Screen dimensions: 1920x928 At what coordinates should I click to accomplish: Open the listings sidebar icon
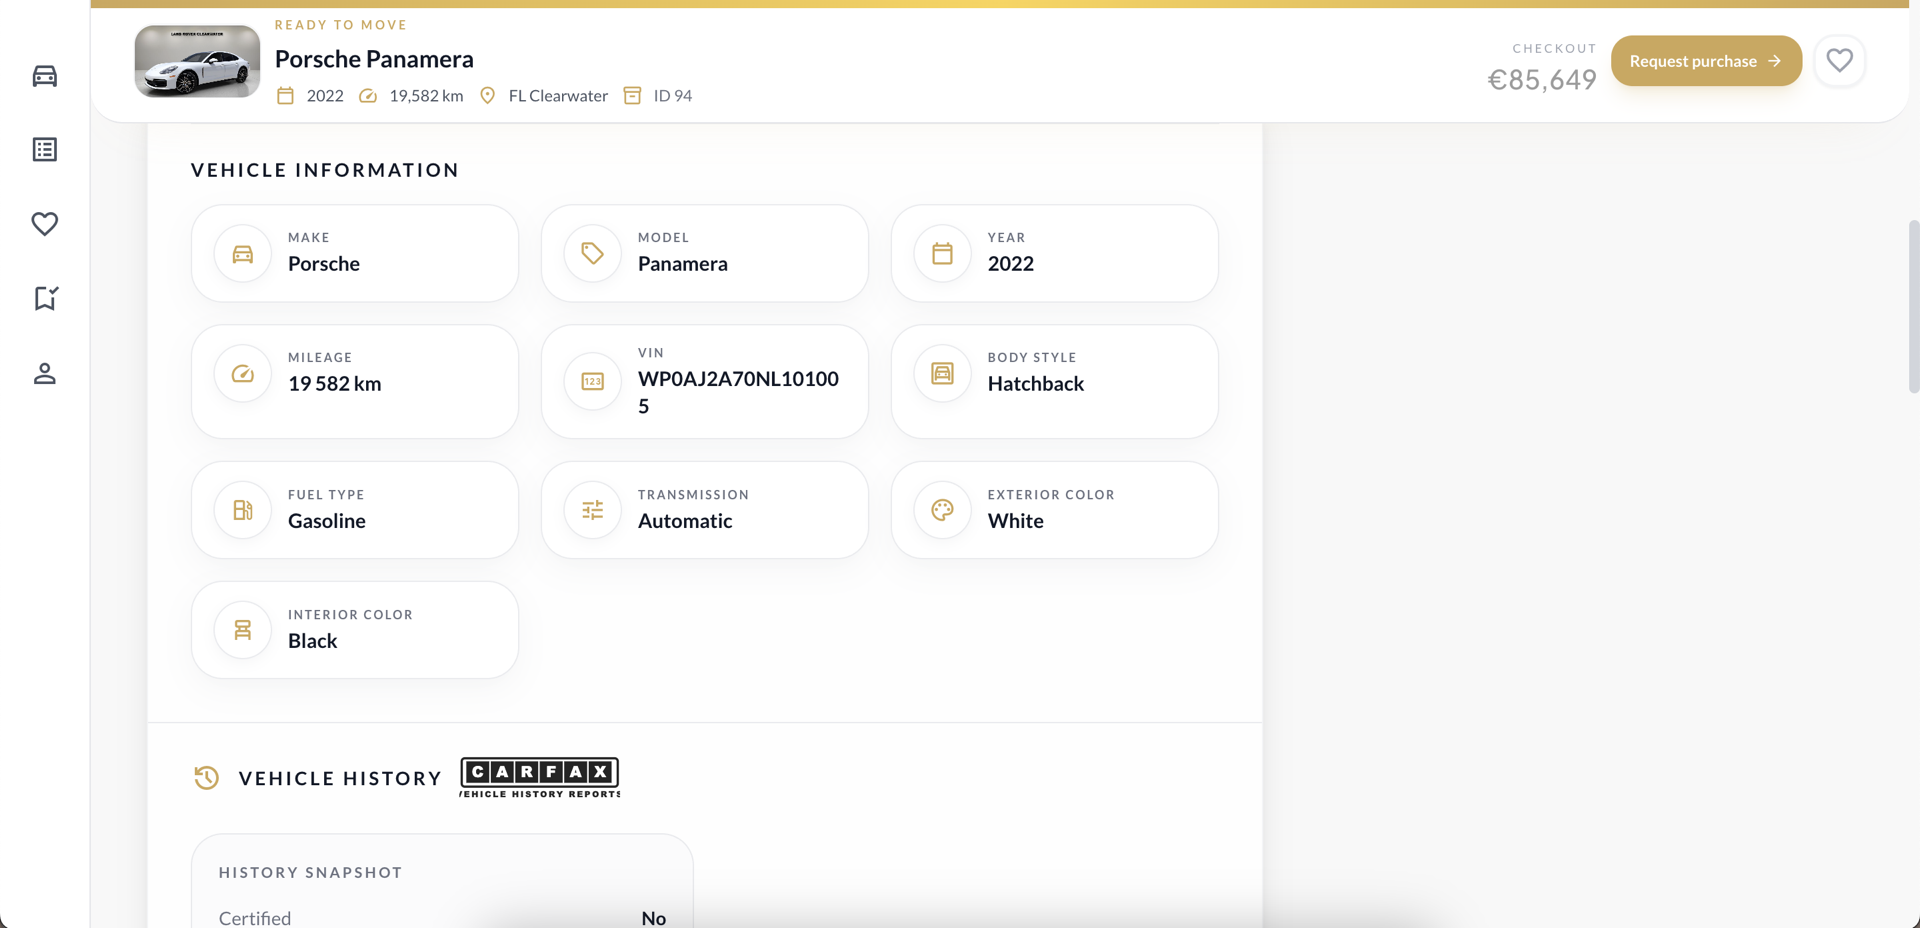tap(45, 150)
